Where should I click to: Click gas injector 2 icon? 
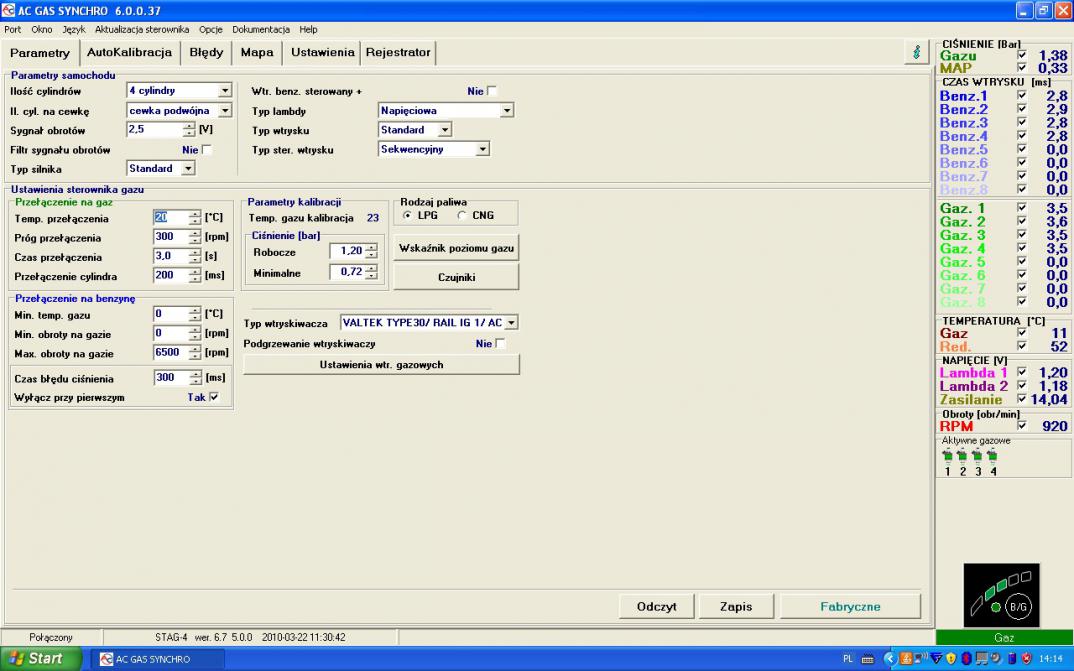pyautogui.click(x=963, y=456)
